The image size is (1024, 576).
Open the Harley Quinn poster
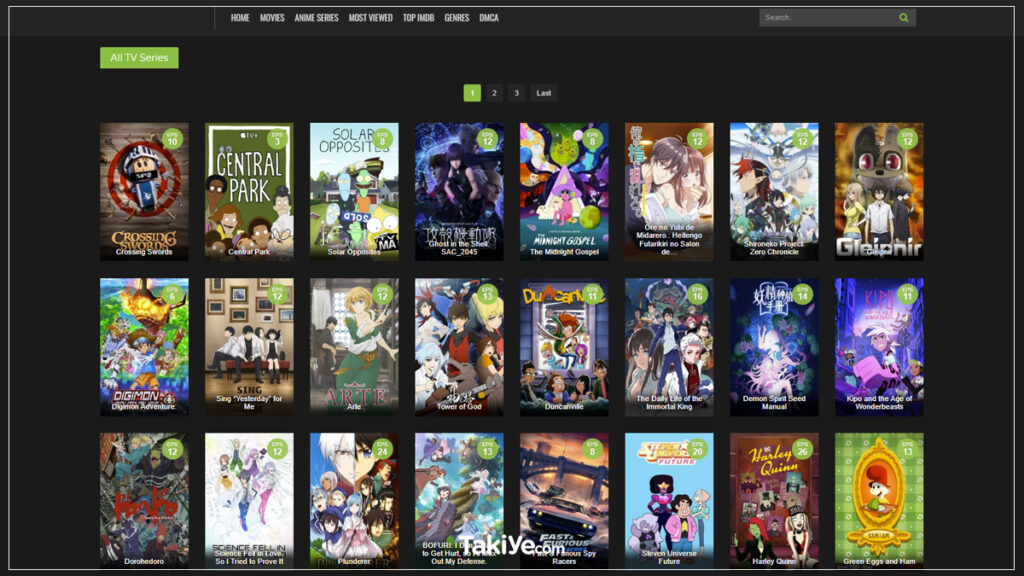(774, 501)
